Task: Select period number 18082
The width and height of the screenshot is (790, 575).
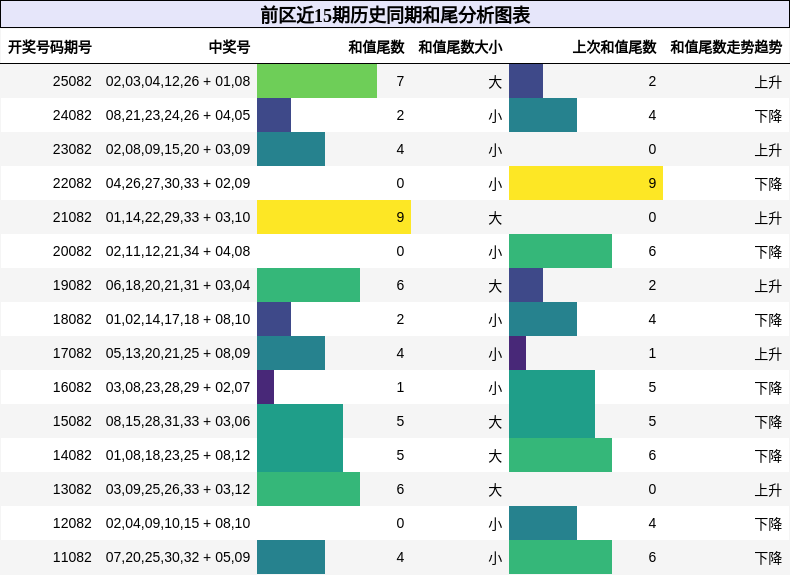Action: (x=72, y=320)
